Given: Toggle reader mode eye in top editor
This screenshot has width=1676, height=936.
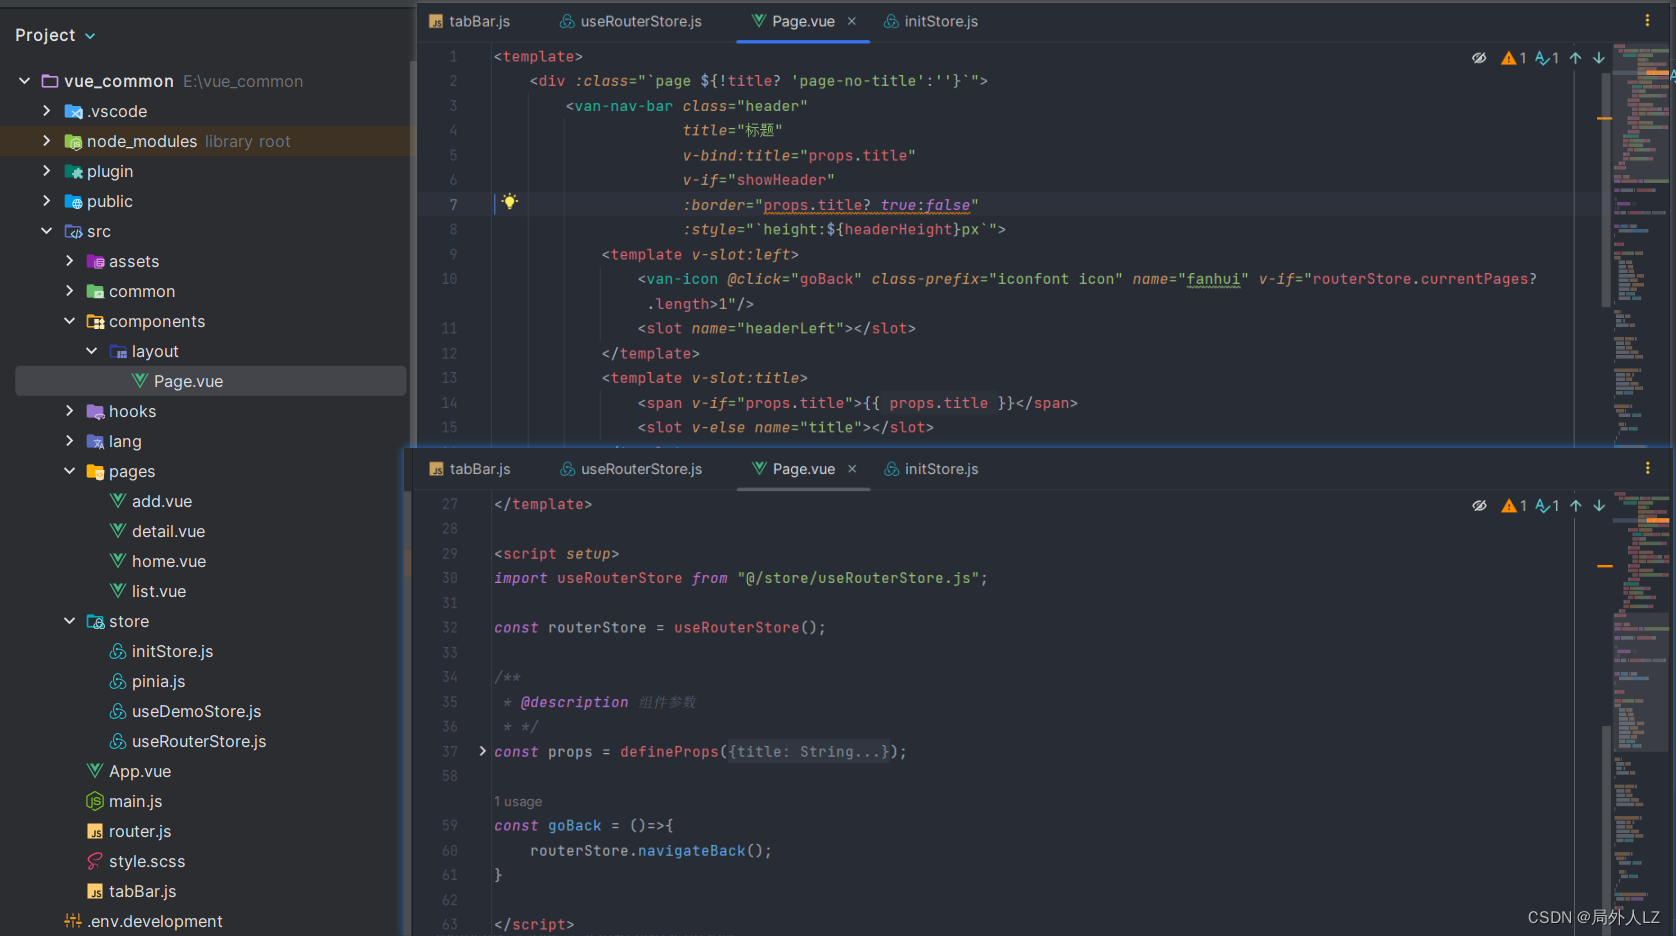Looking at the screenshot, I should pos(1479,58).
